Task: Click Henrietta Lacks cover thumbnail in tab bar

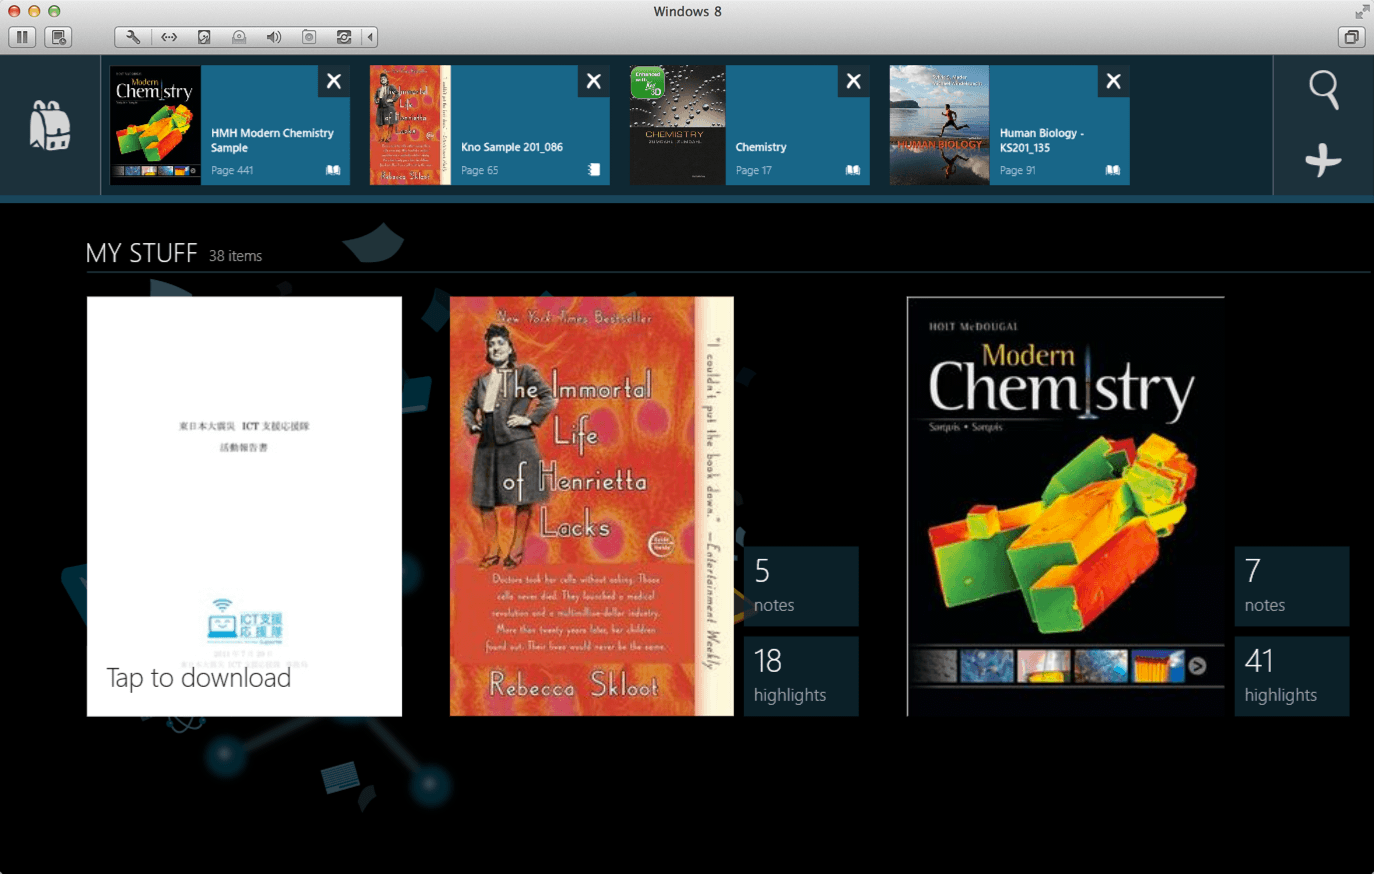Action: [410, 125]
